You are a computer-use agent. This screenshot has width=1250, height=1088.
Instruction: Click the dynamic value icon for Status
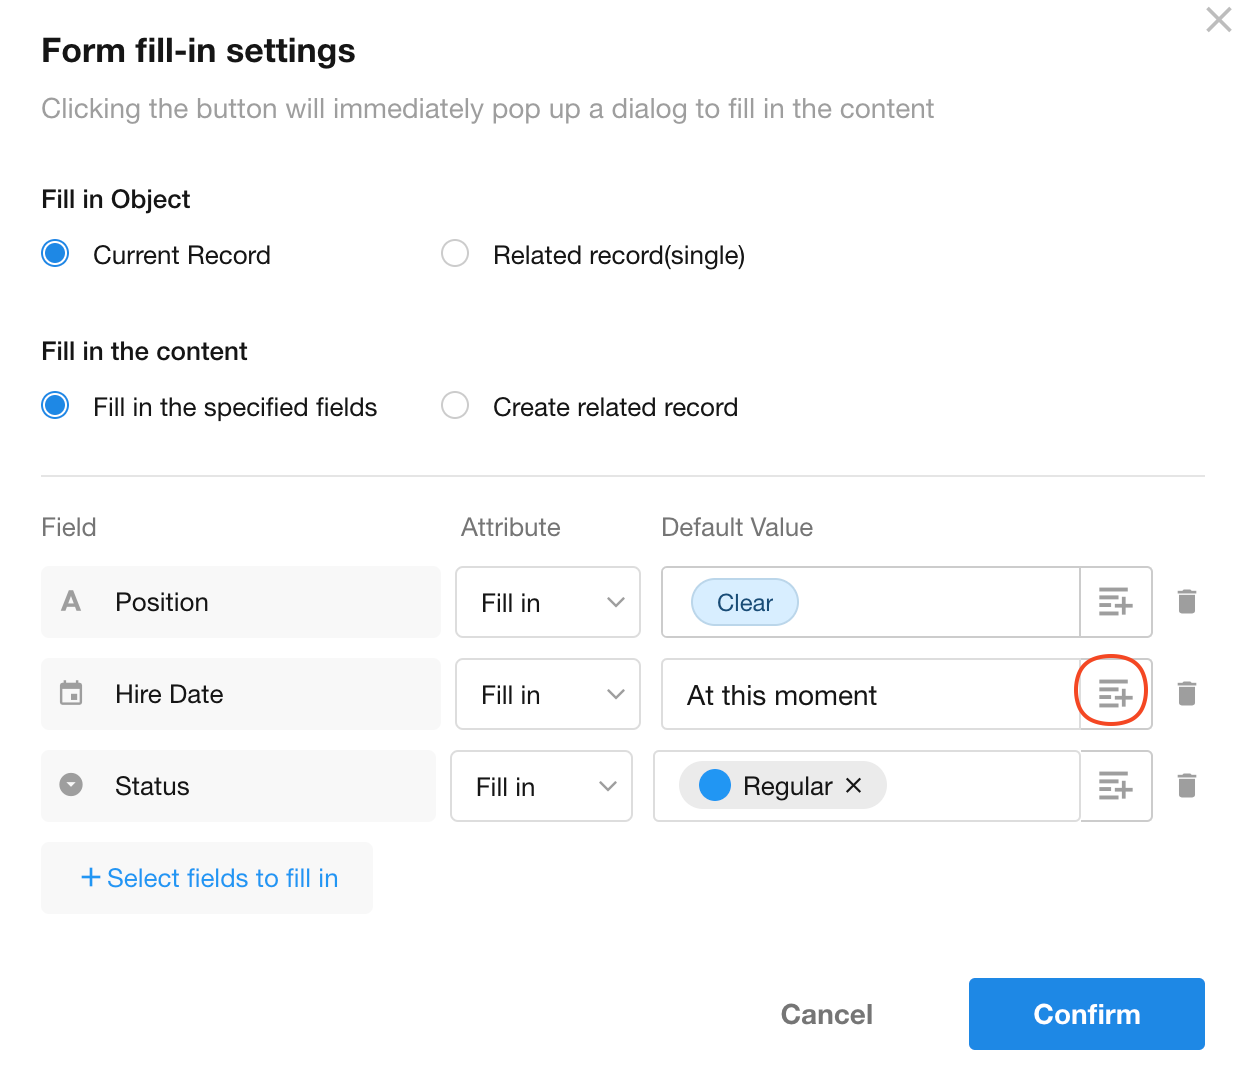pyautogui.click(x=1115, y=786)
